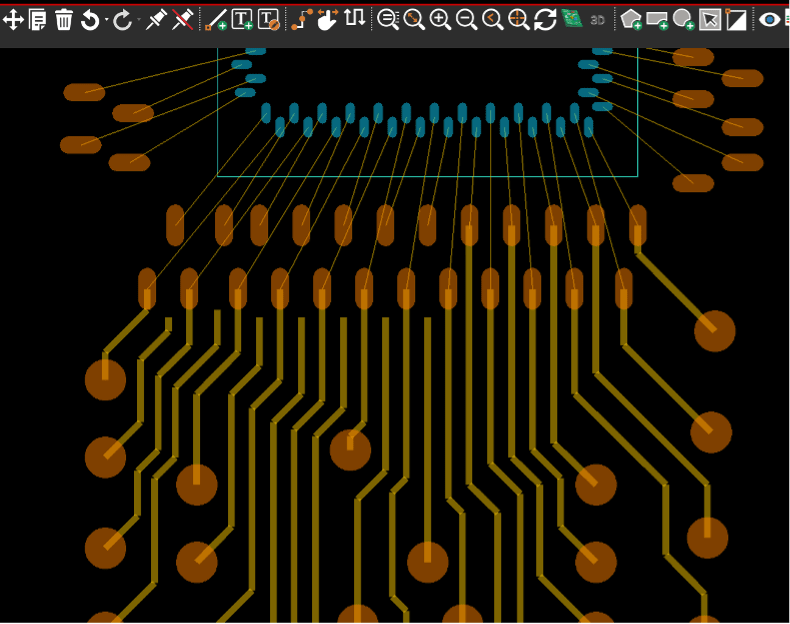Select the Add Line tool
The width and height of the screenshot is (790, 624).
tap(216, 20)
